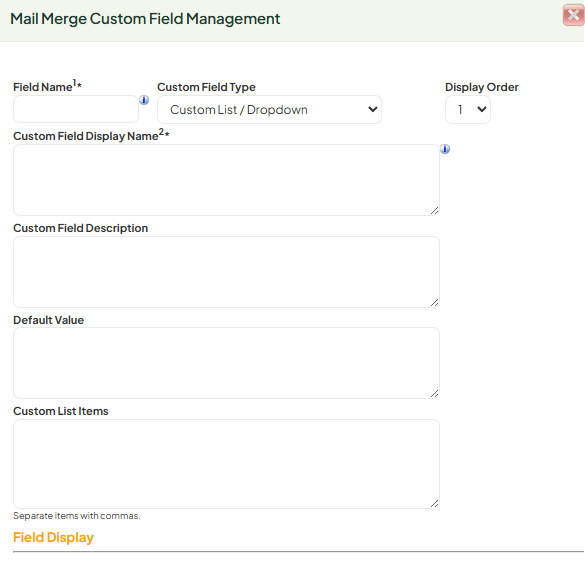Click inside the Custom List Items textarea
The height and width of the screenshot is (561, 585).
tap(226, 464)
